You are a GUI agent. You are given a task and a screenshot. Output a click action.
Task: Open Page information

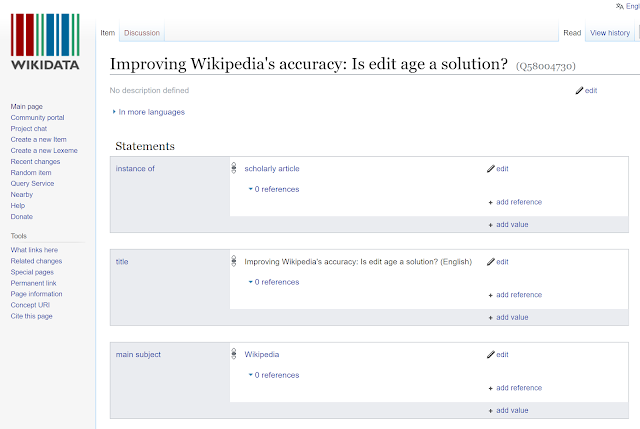click(36, 294)
